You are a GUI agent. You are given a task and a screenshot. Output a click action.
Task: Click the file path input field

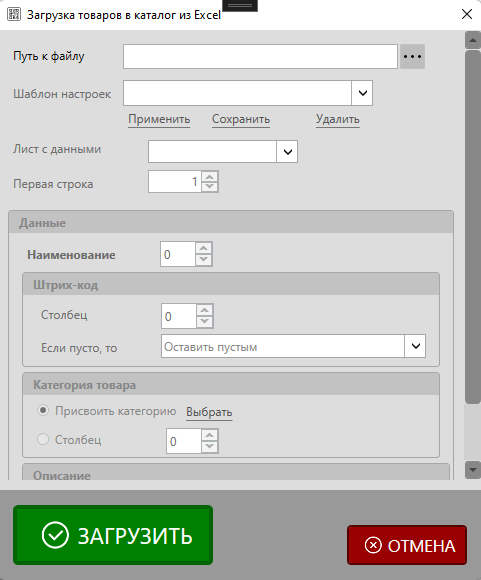pos(260,57)
